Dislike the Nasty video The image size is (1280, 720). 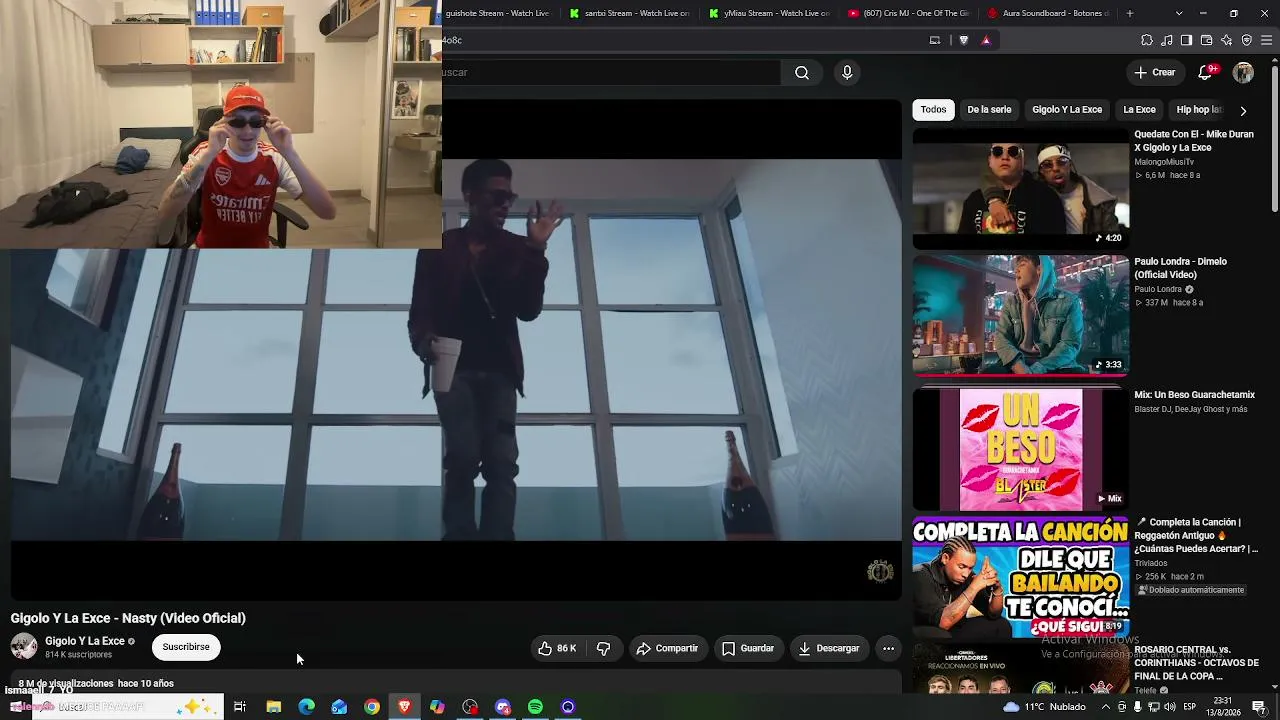coord(603,648)
